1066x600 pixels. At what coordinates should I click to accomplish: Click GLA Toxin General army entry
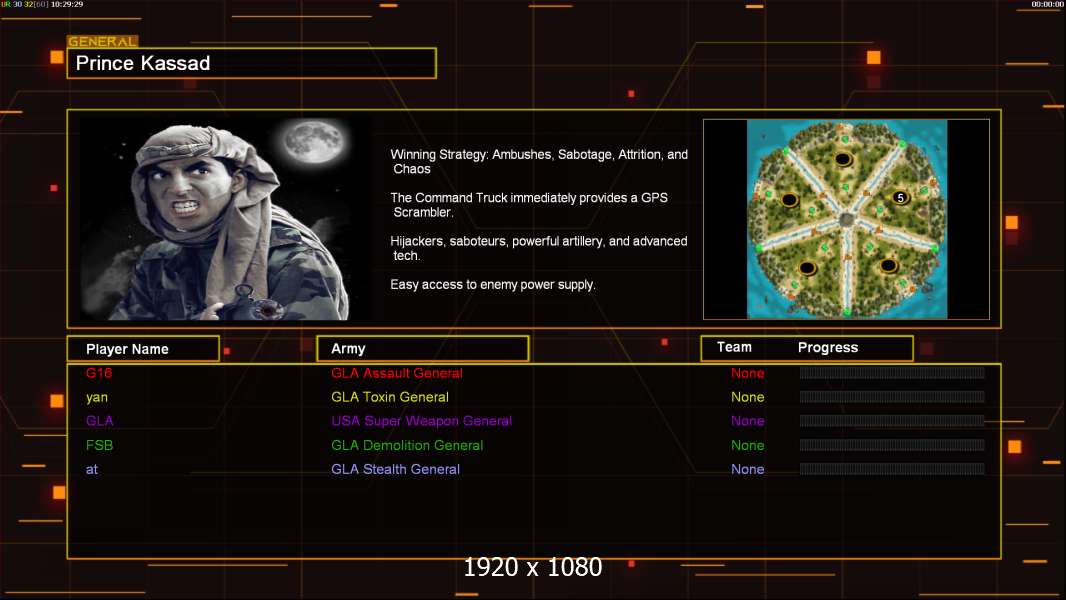pyautogui.click(x=390, y=397)
